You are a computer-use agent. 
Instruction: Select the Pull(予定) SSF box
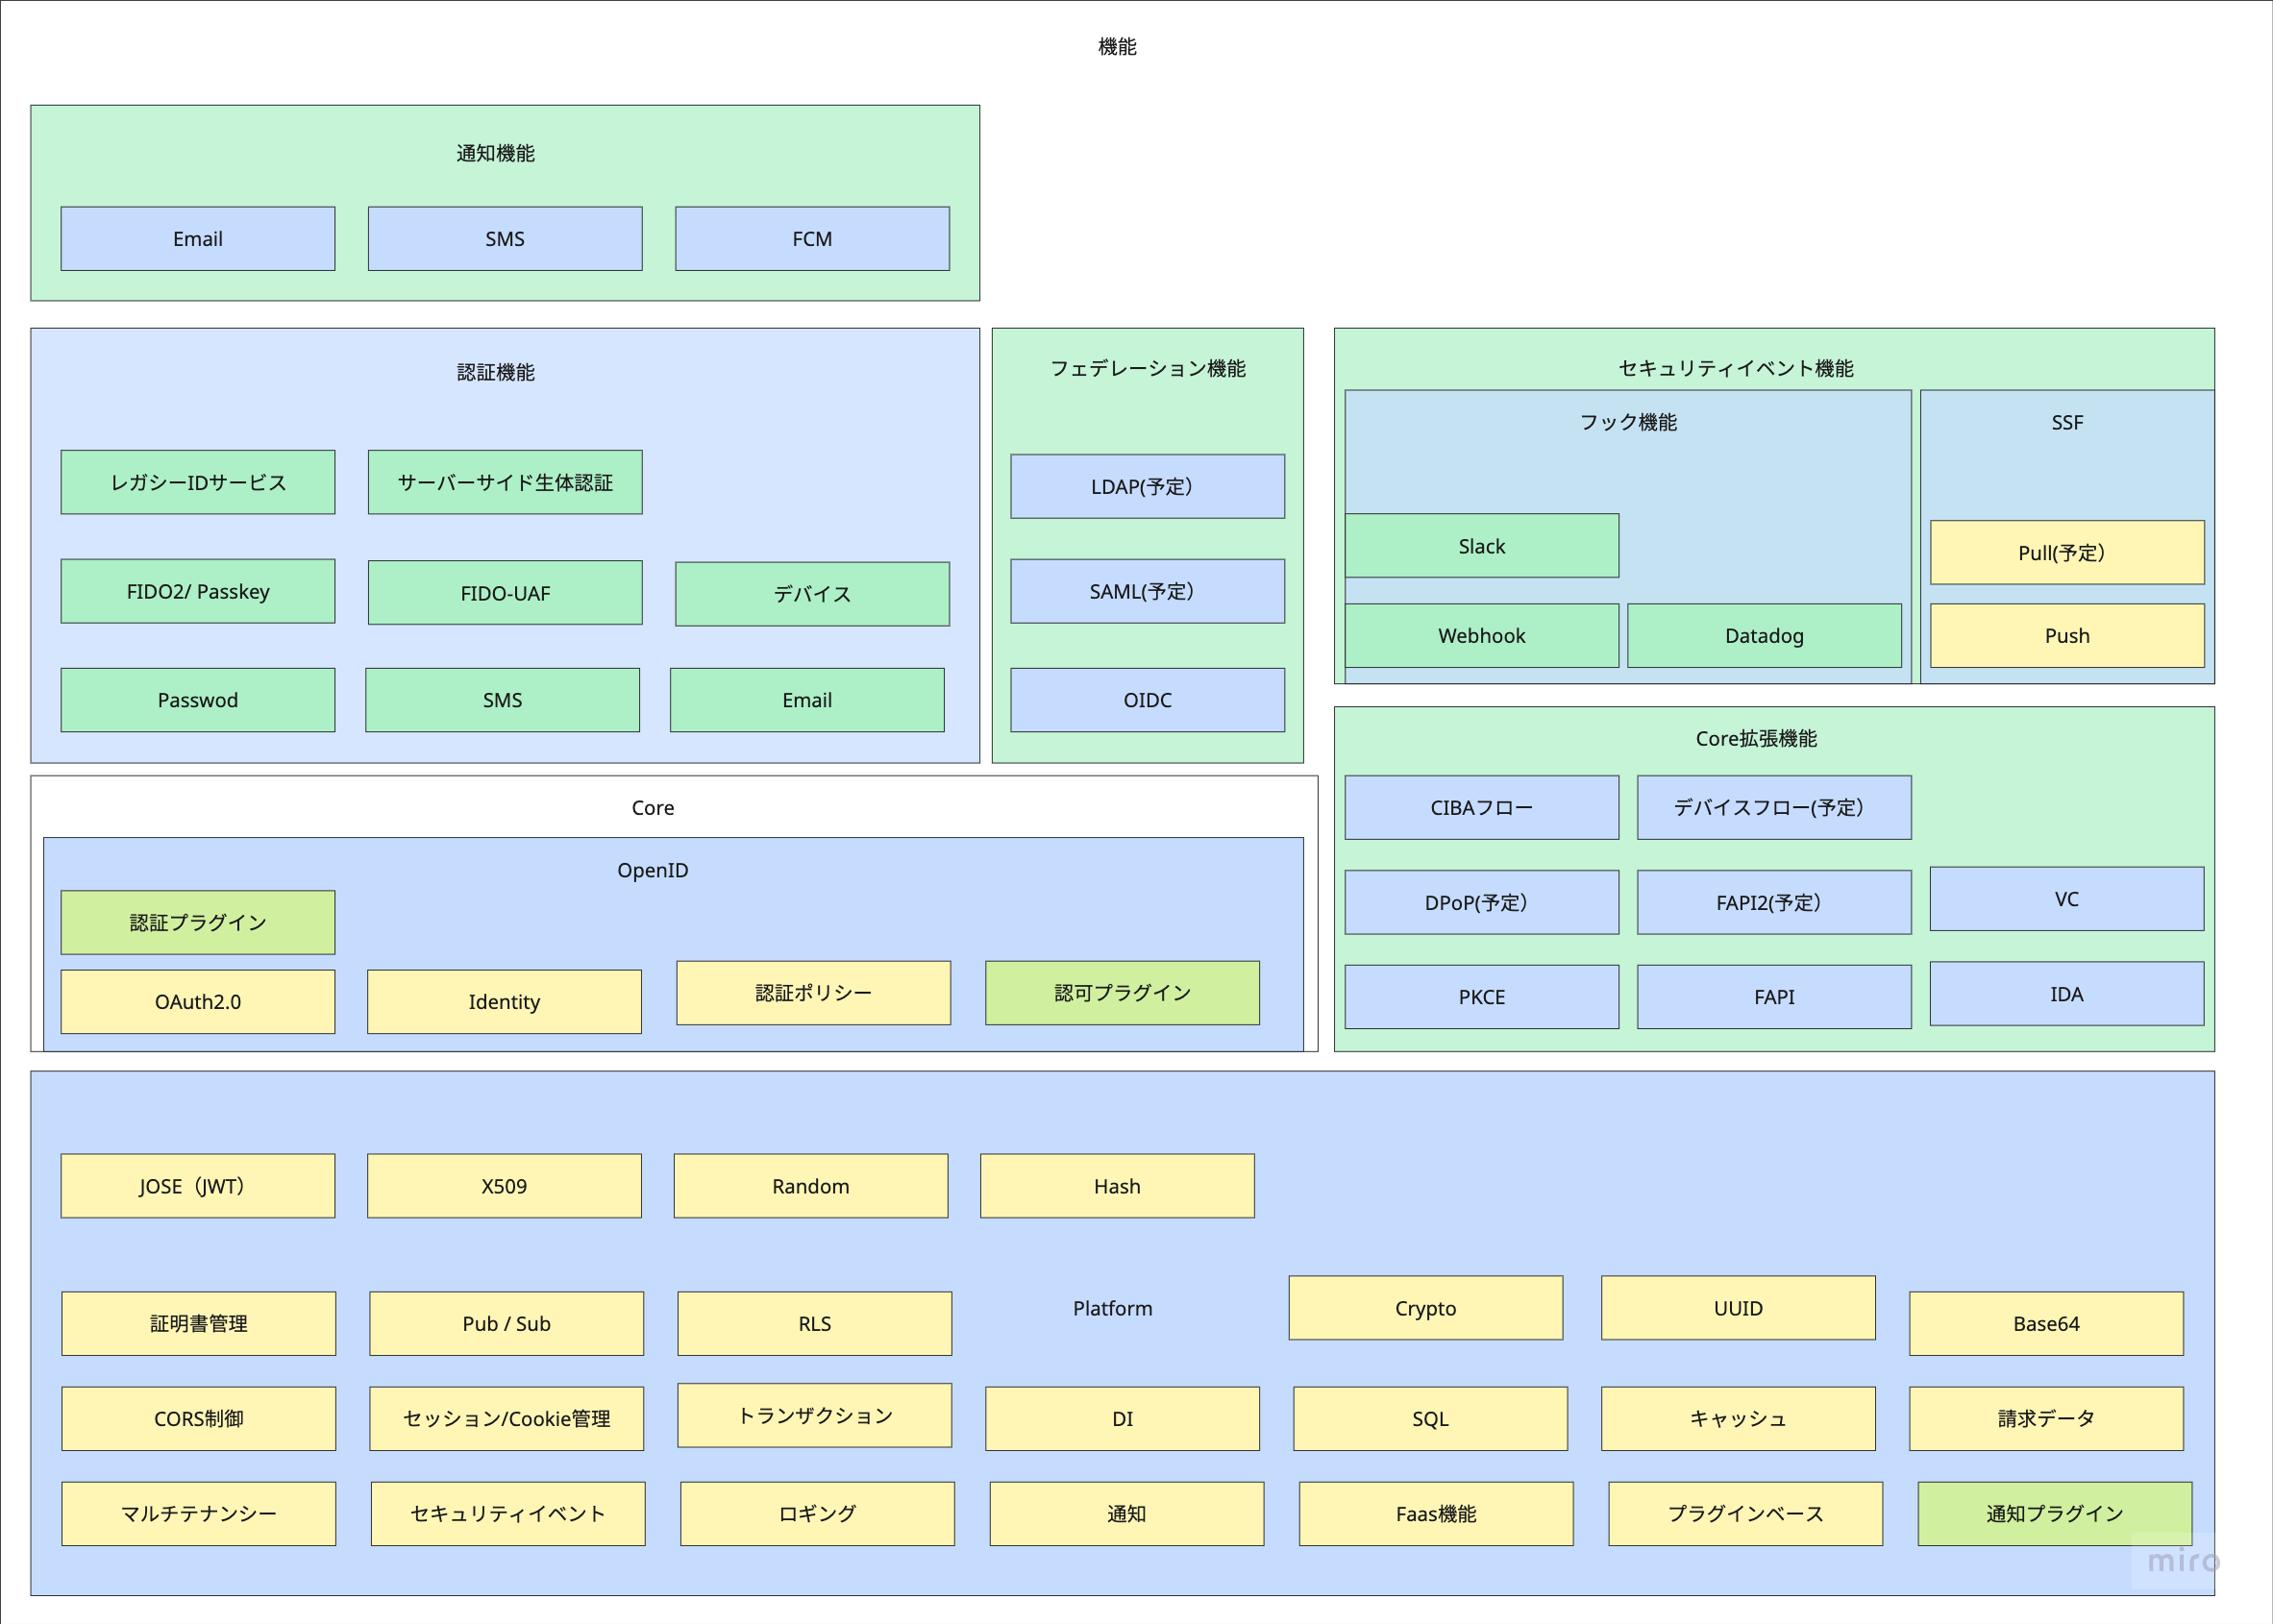pos(2066,552)
